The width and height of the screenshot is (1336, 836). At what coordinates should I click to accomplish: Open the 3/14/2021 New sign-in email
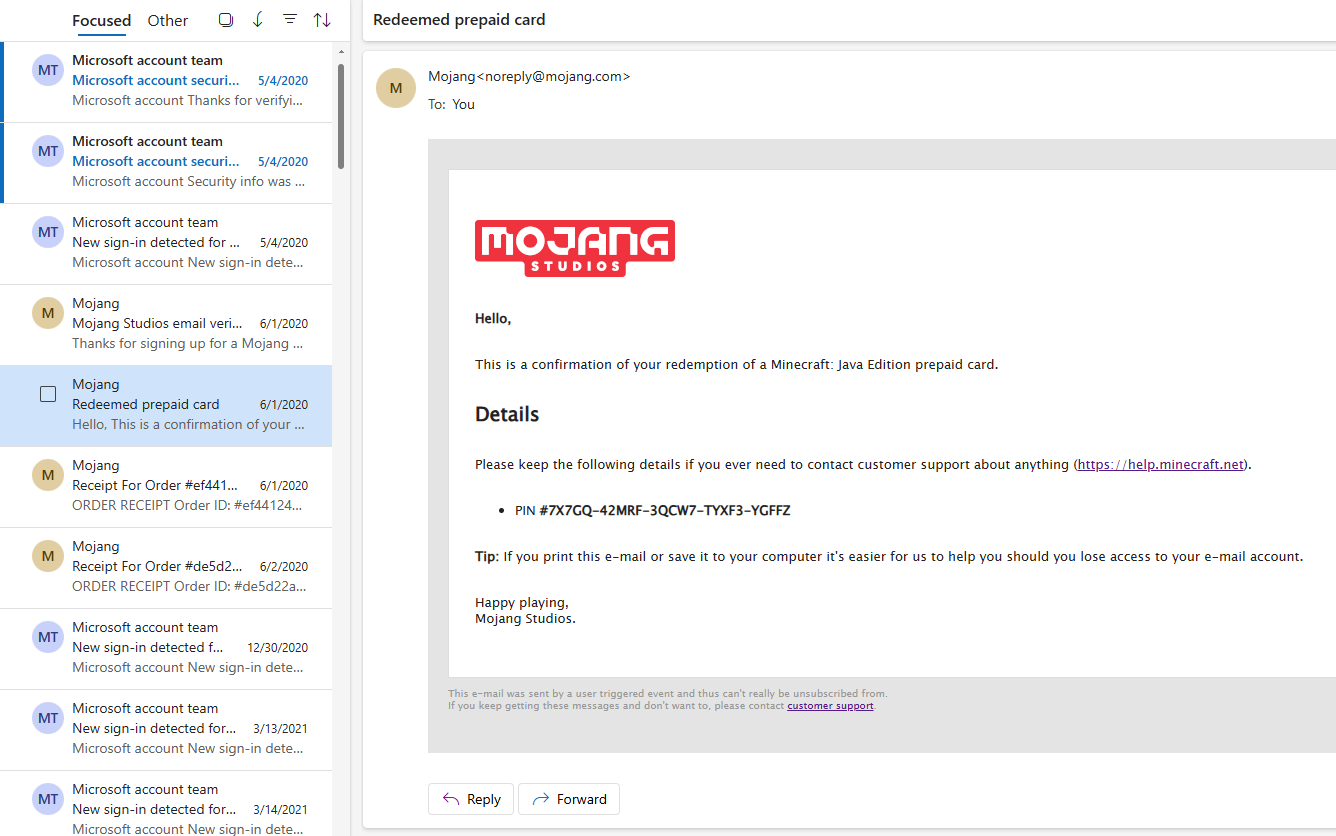point(166,803)
